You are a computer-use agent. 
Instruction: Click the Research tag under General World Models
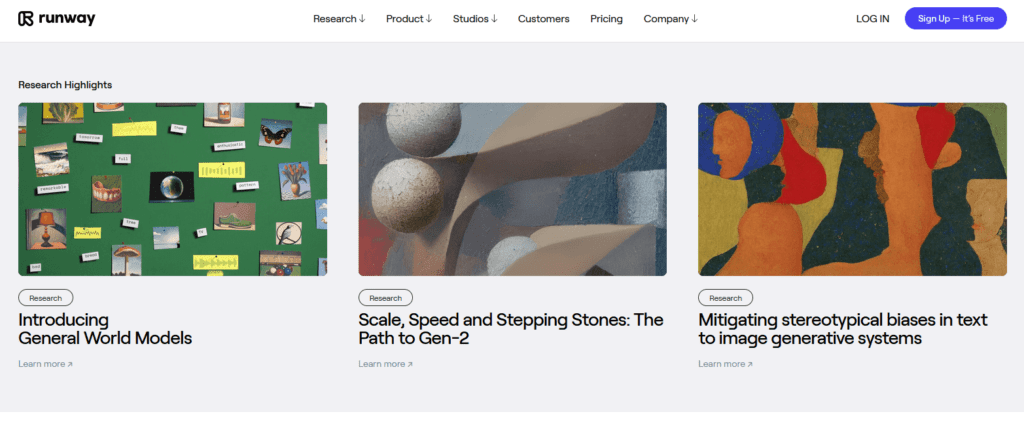[x=45, y=298]
